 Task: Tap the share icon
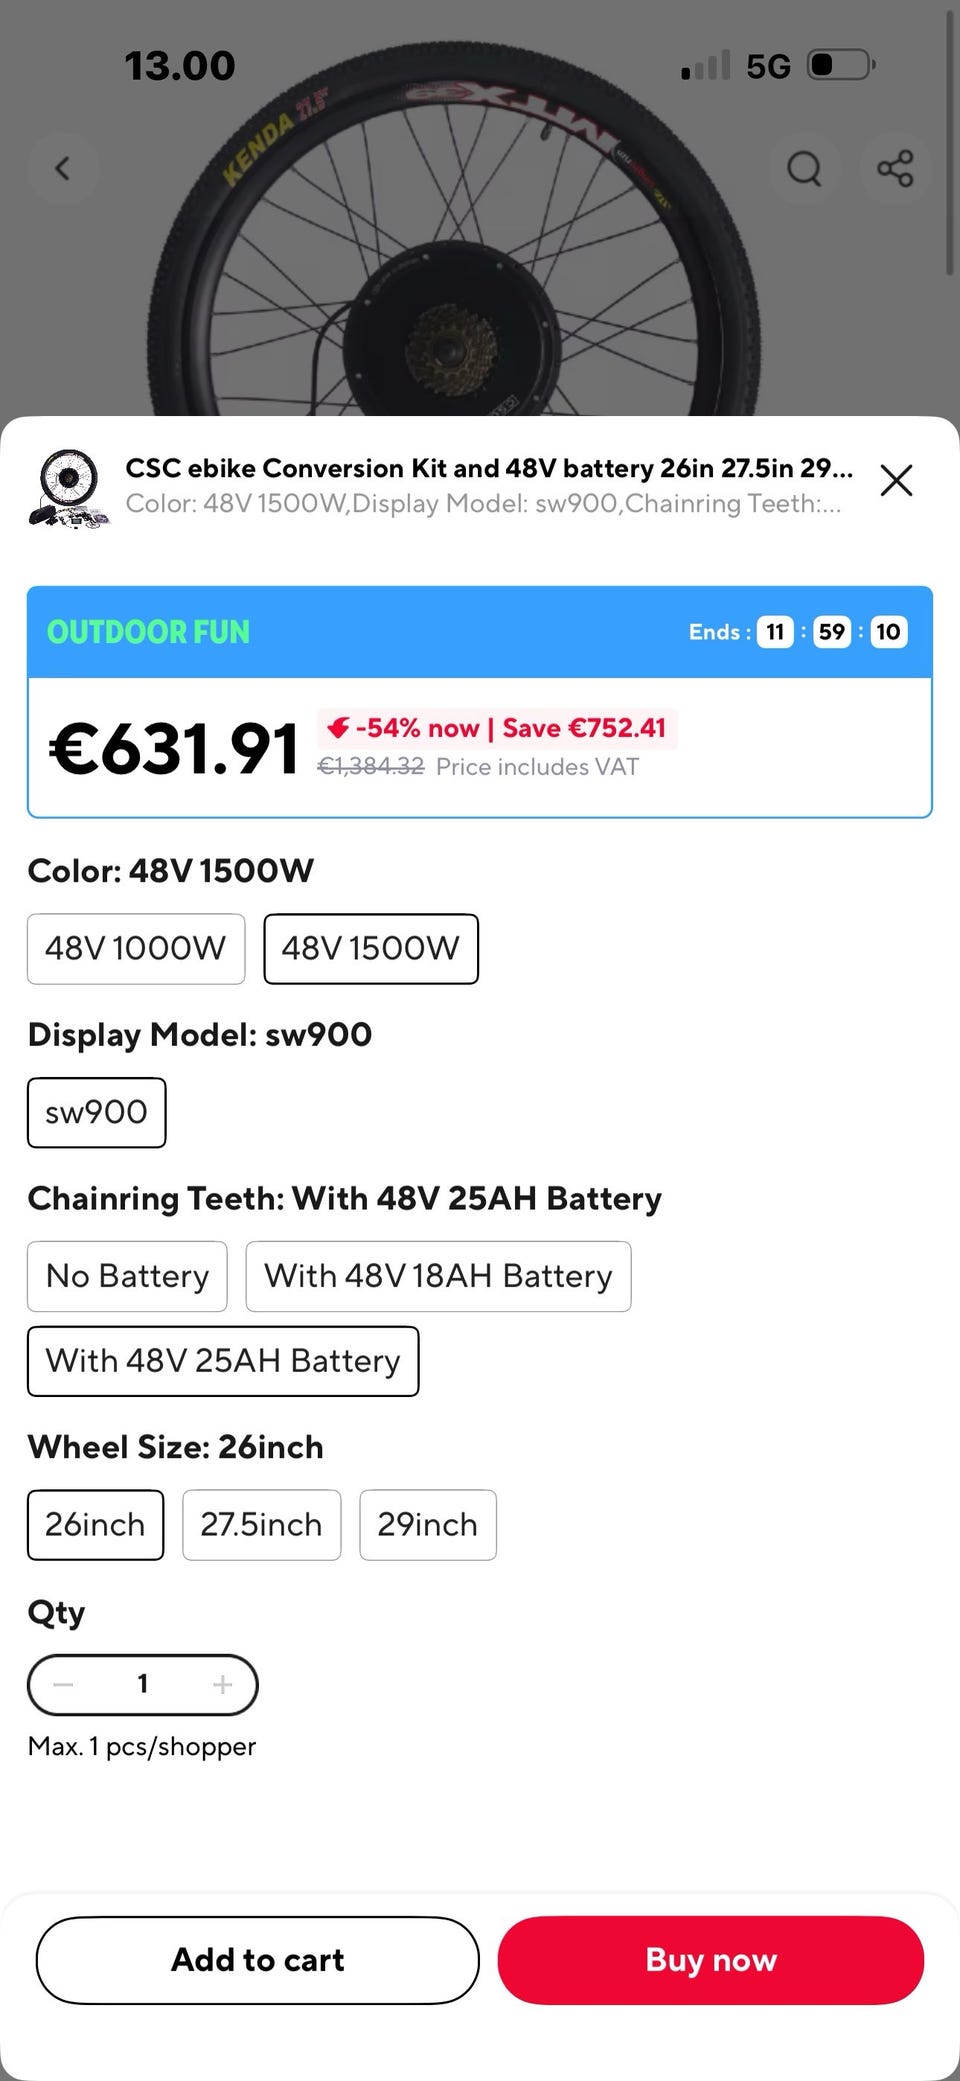pos(895,168)
